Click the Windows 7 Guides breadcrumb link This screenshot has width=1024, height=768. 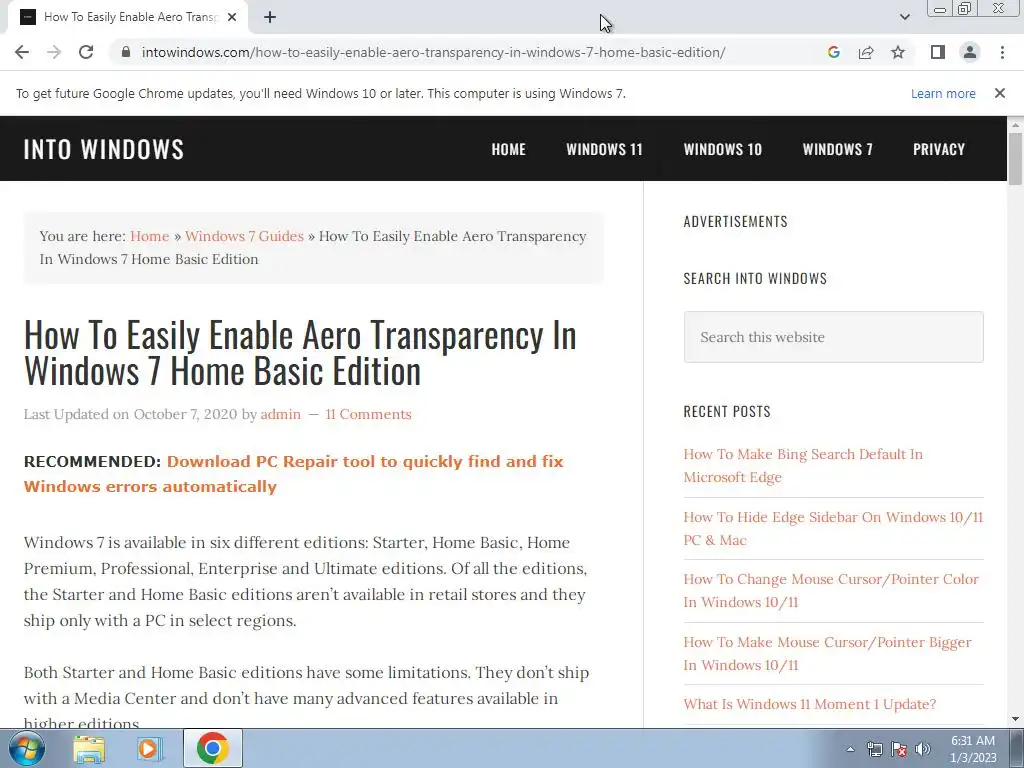click(x=244, y=236)
